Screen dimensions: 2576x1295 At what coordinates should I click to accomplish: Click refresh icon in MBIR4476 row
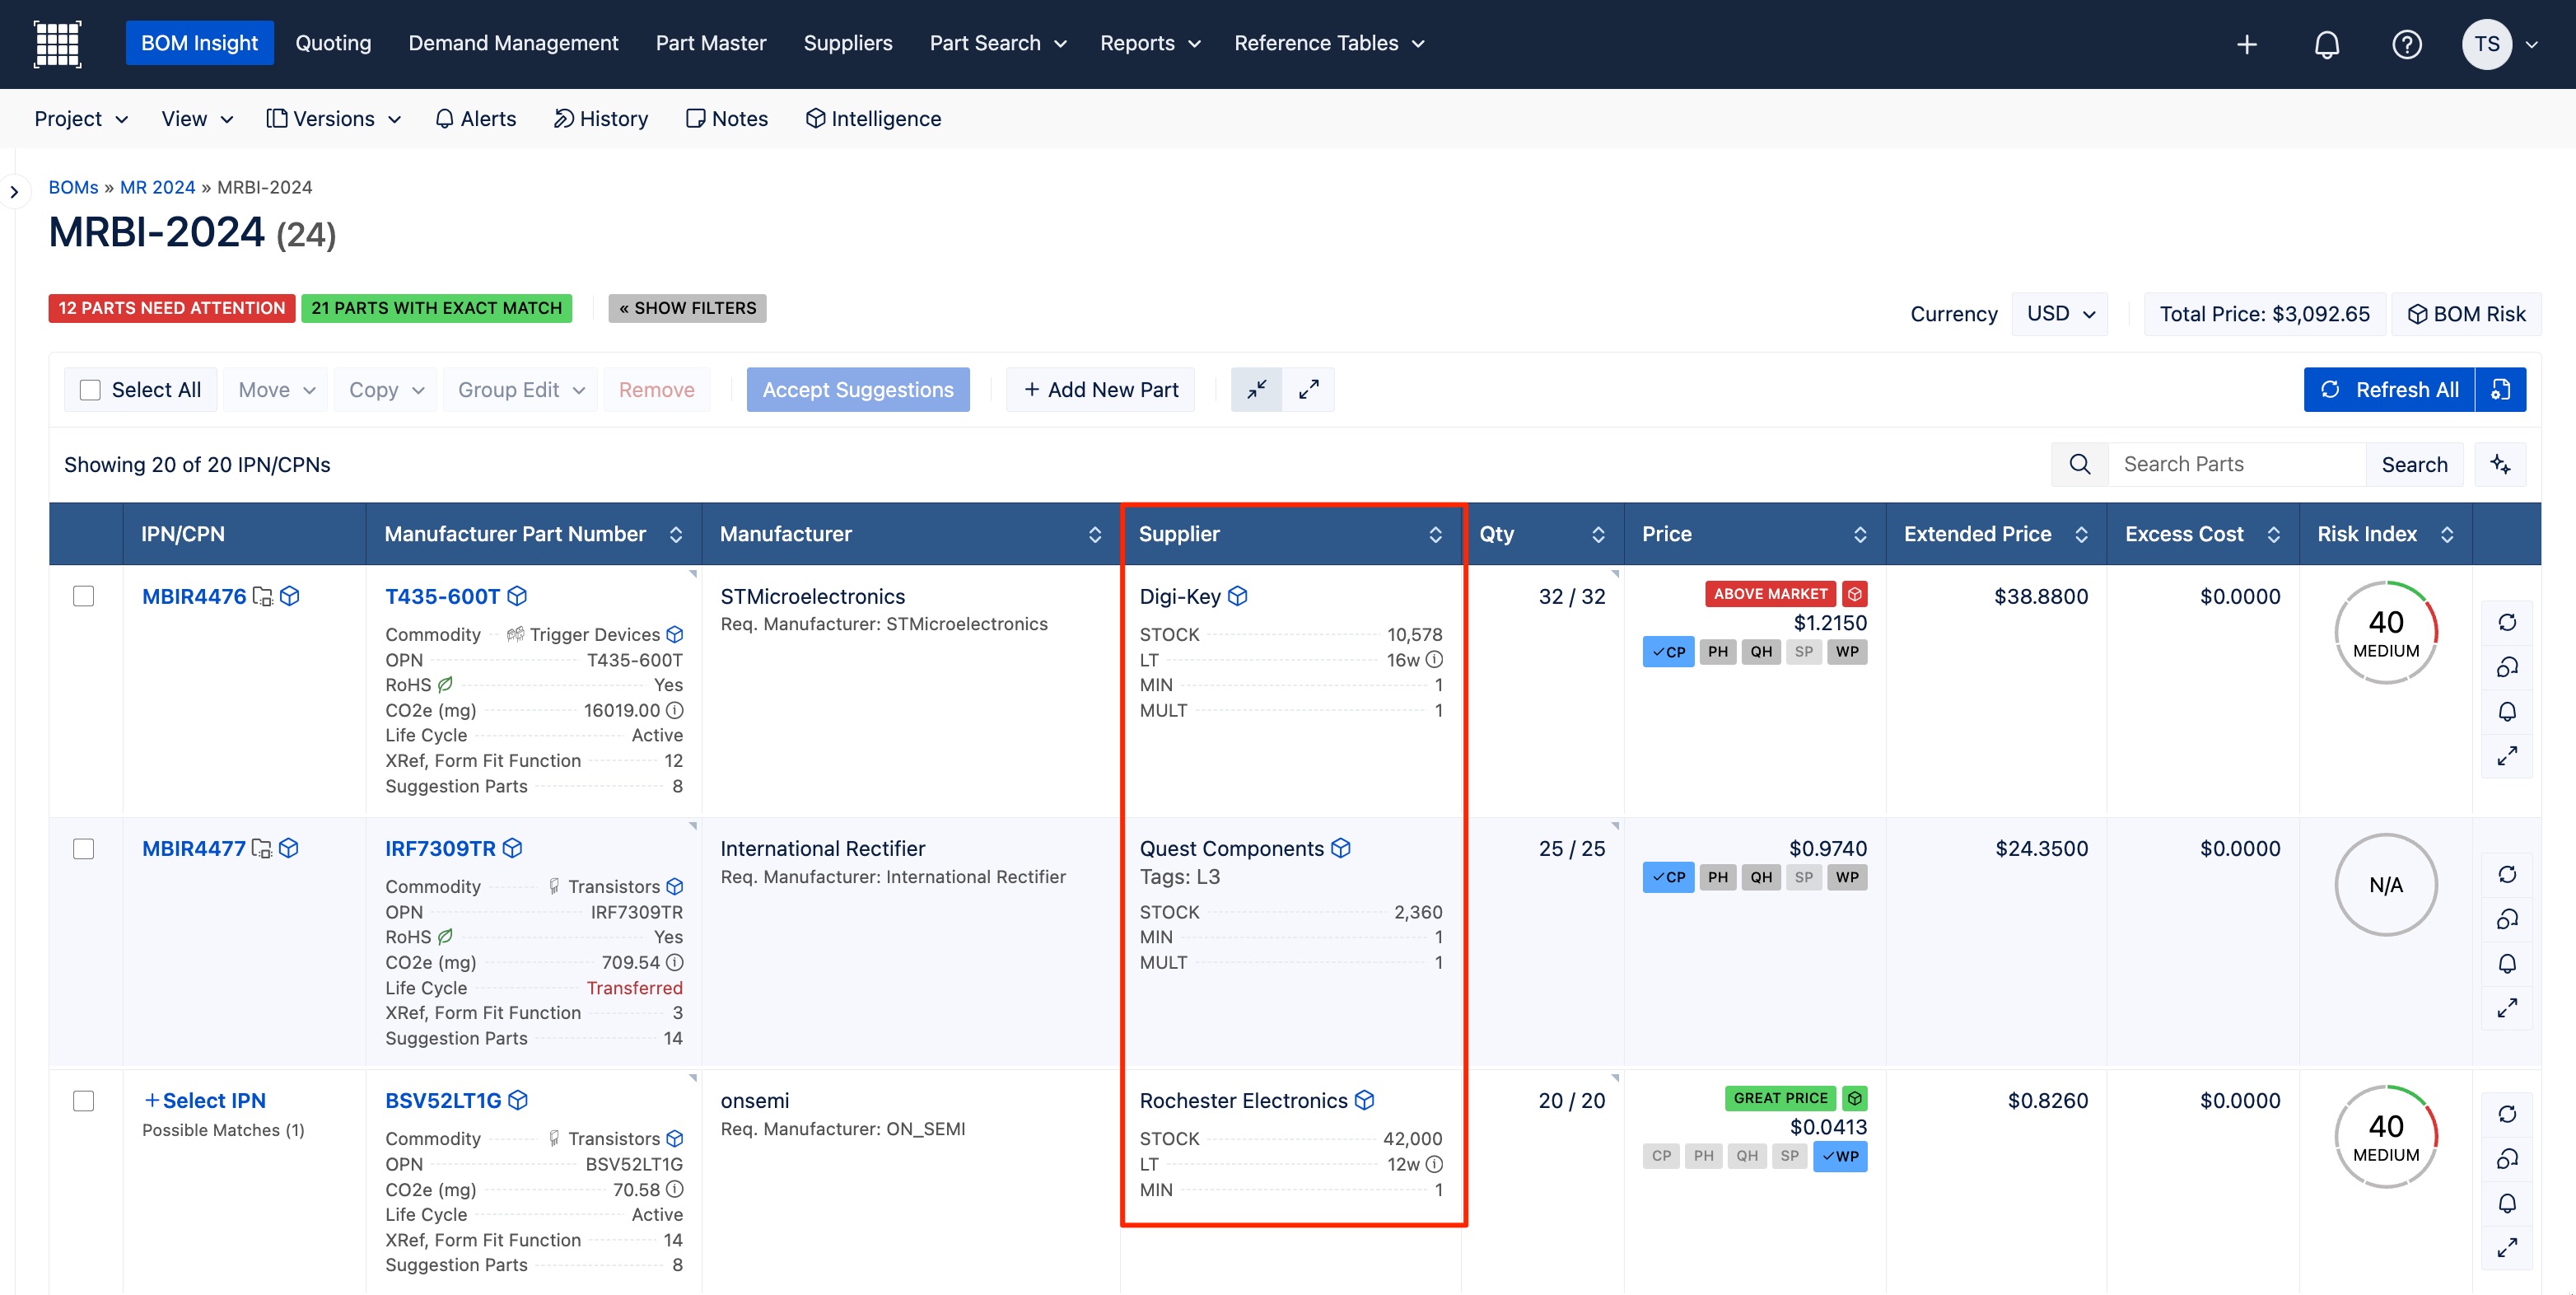point(2507,622)
